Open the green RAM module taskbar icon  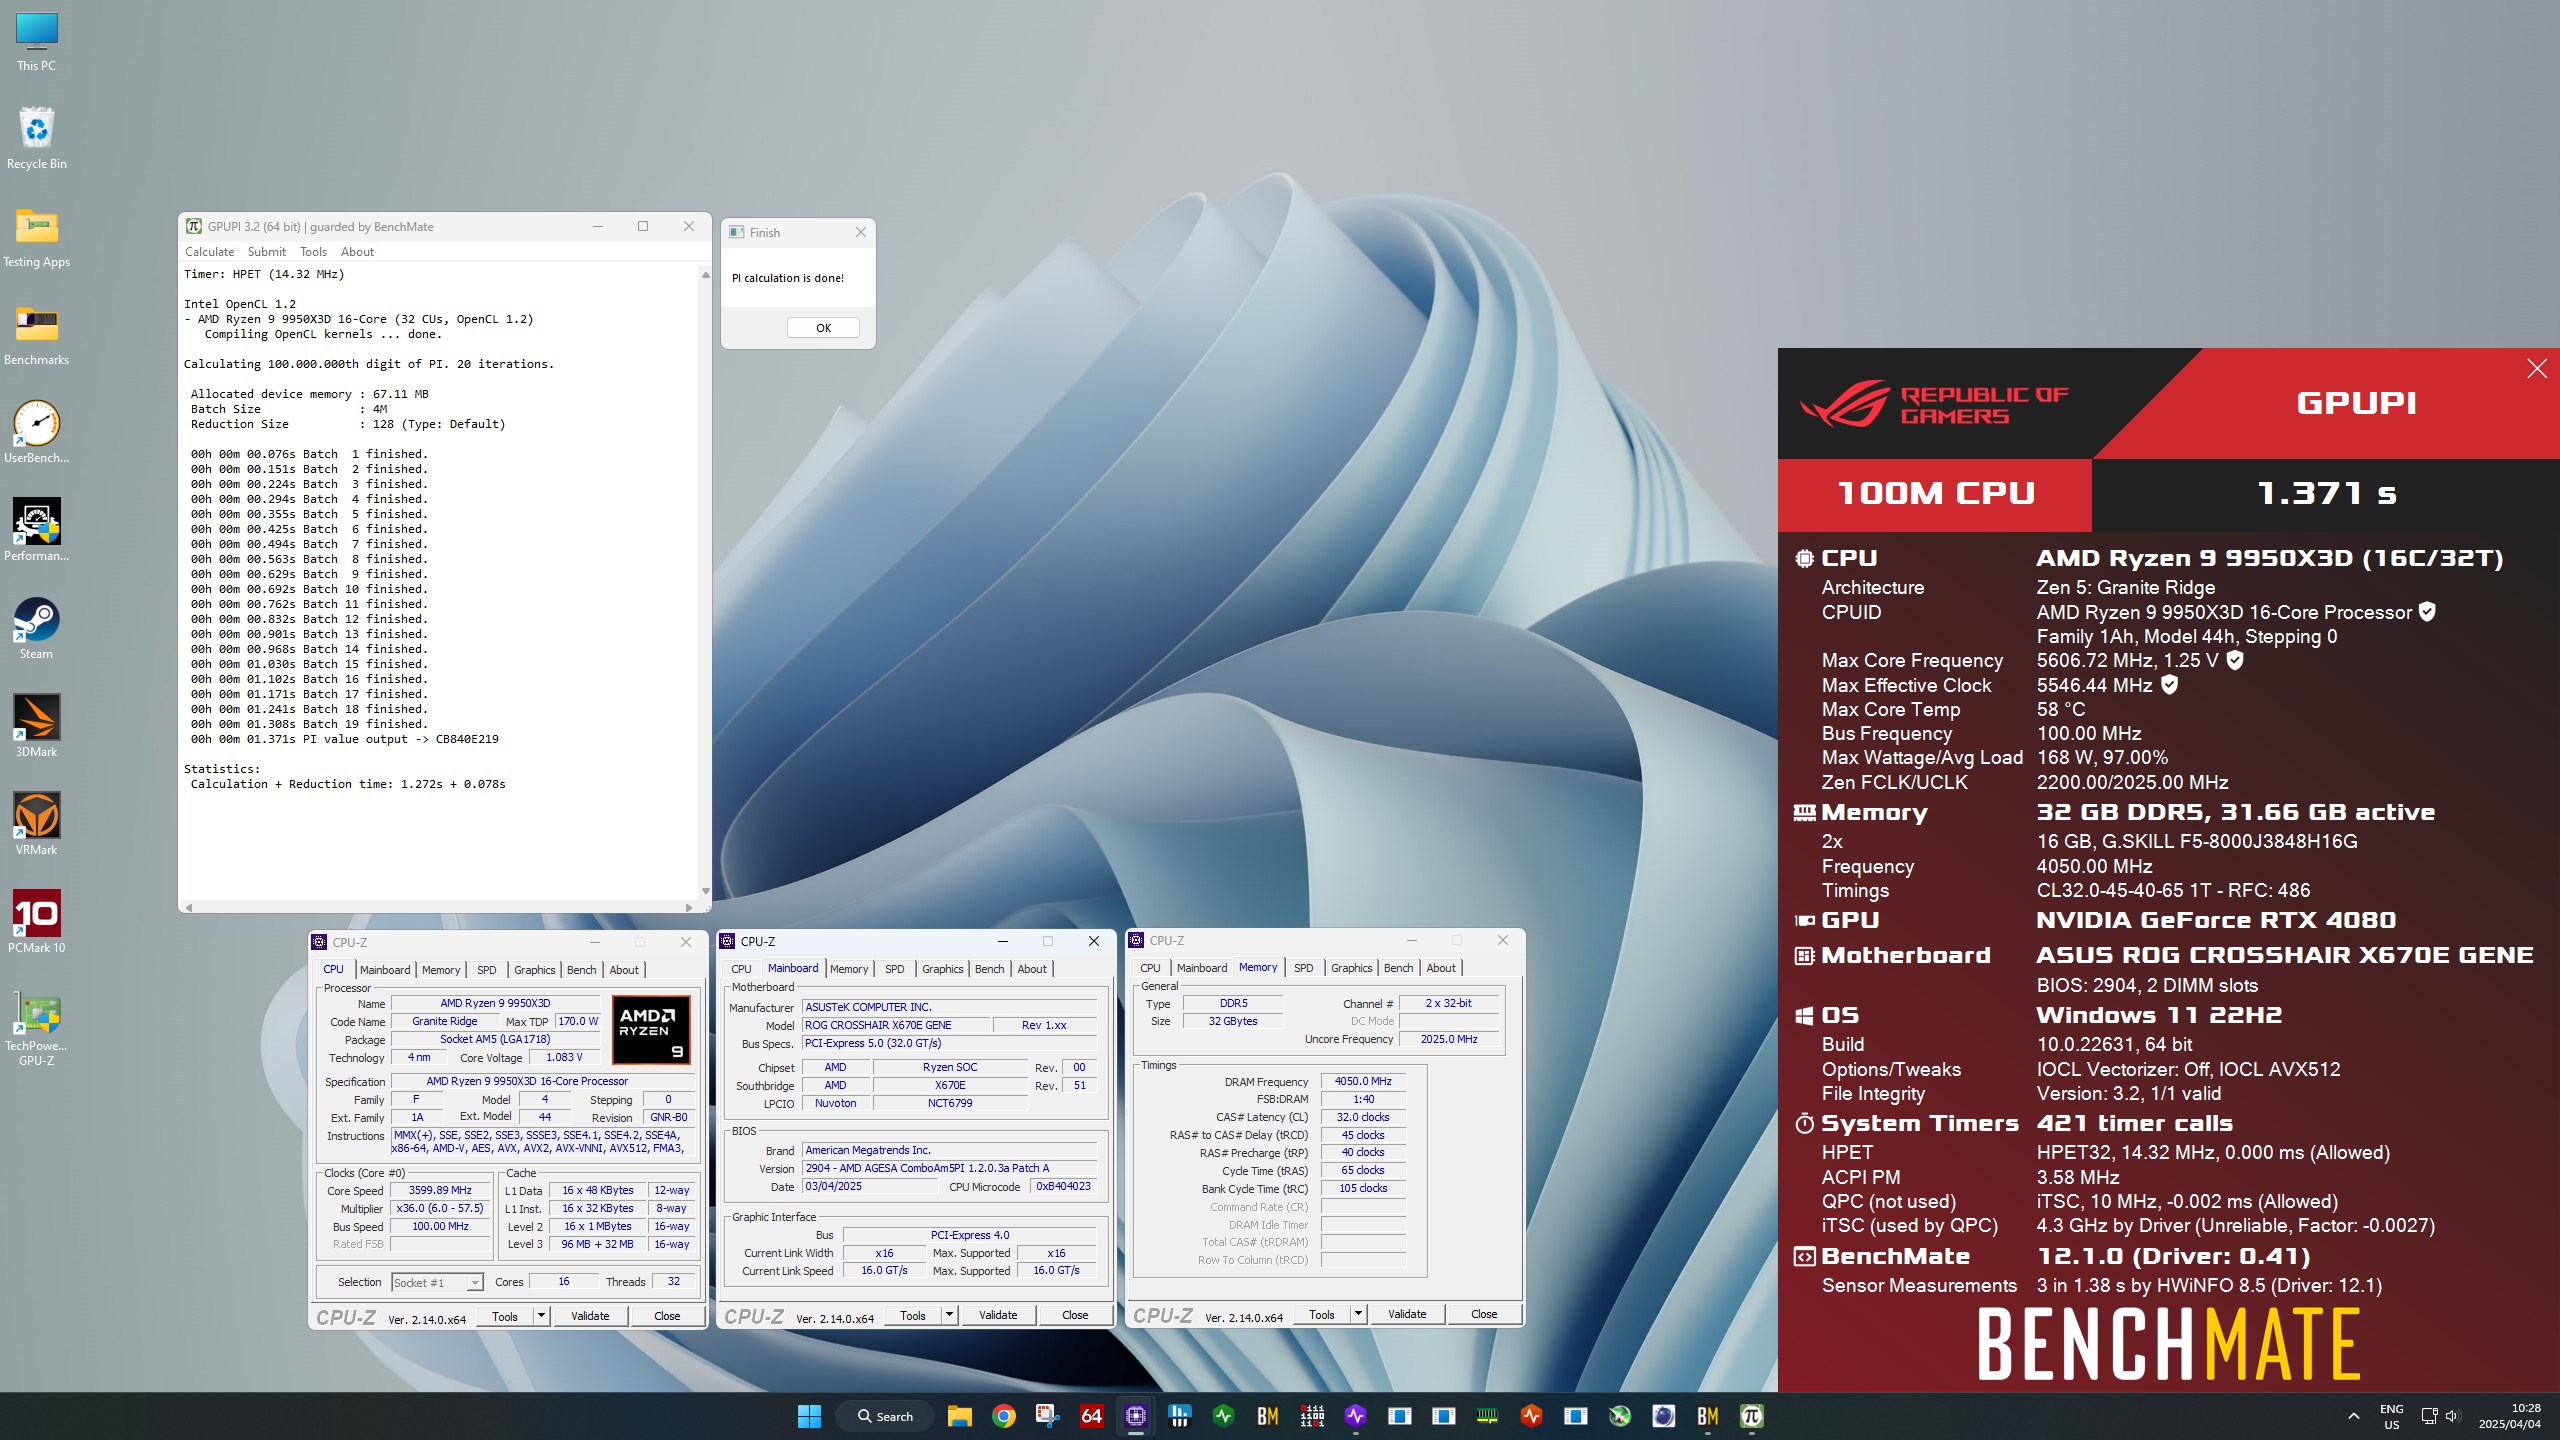tap(1487, 1416)
